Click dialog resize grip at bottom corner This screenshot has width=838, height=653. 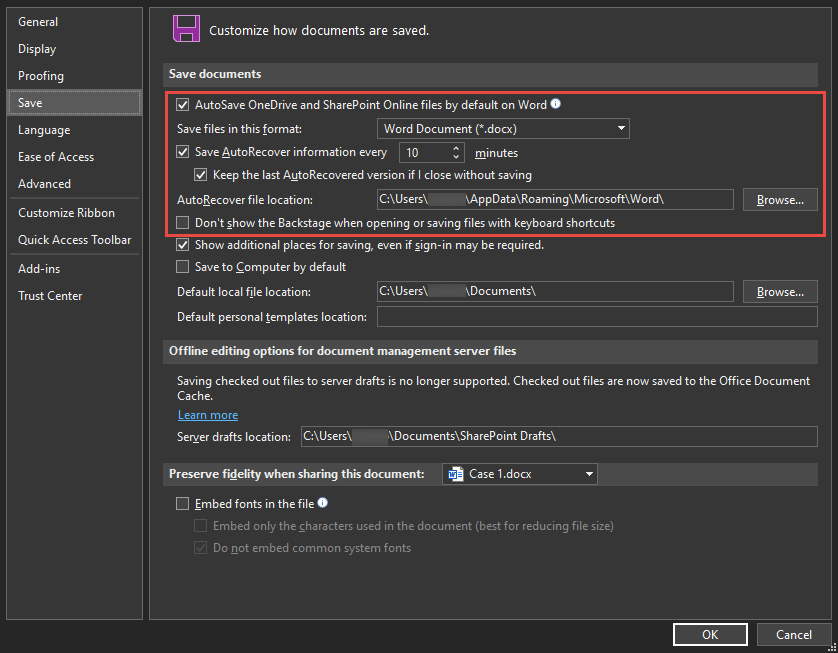(x=831, y=647)
